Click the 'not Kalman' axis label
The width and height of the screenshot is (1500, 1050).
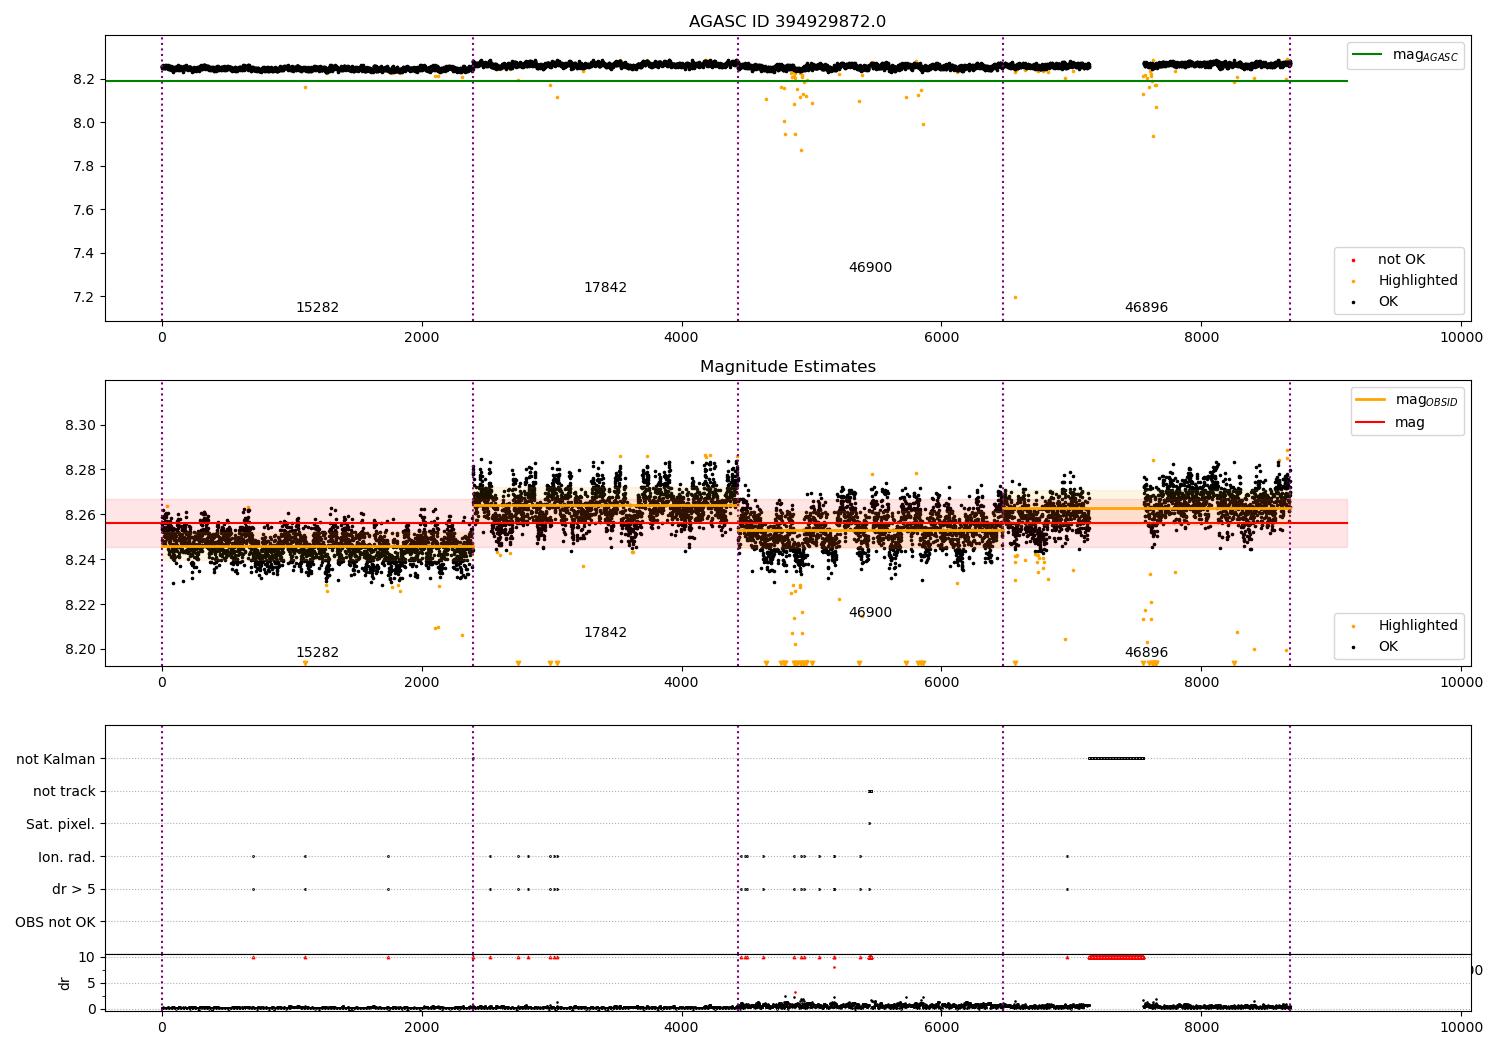click(56, 760)
